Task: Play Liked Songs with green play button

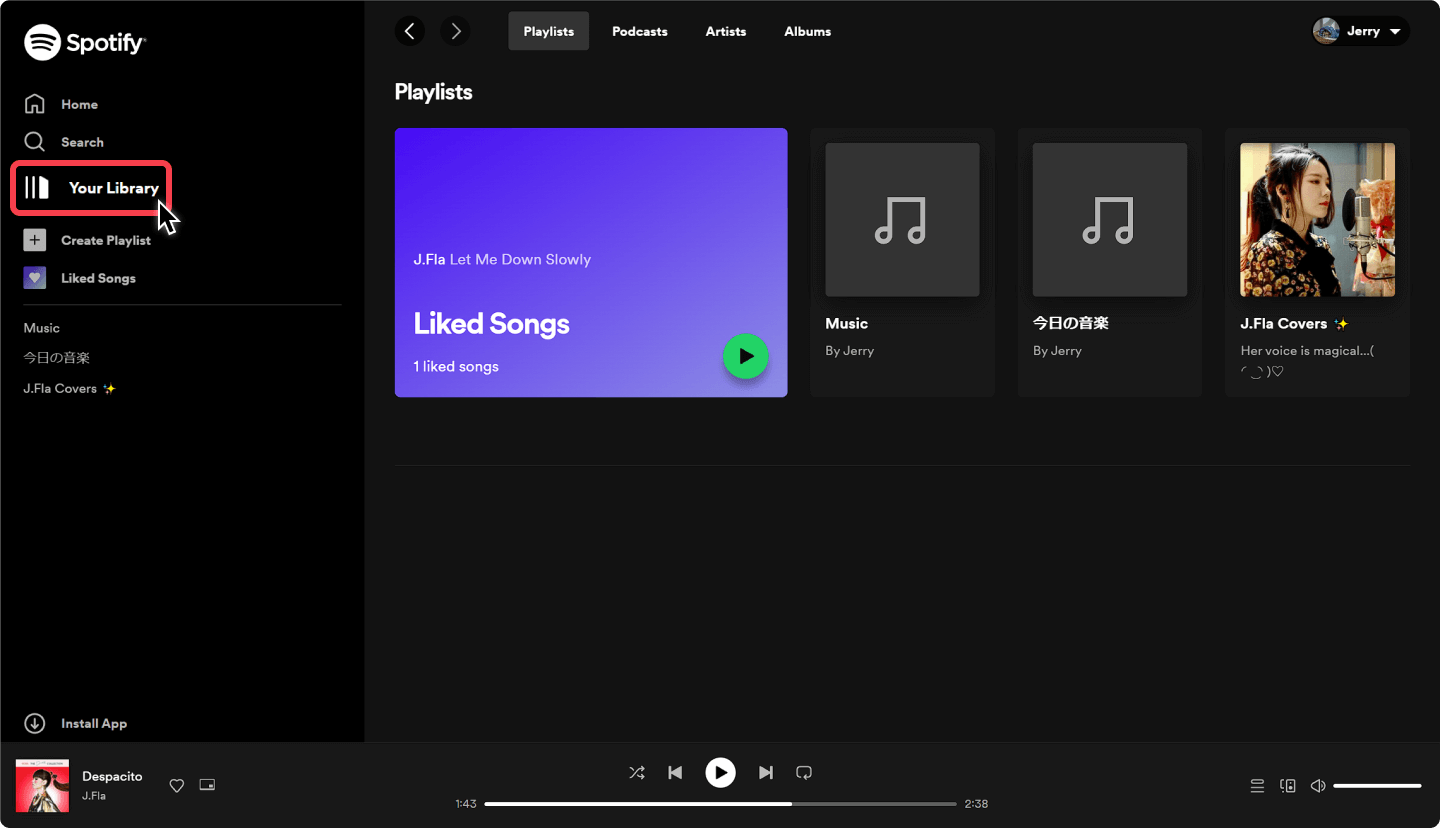Action: 746,356
